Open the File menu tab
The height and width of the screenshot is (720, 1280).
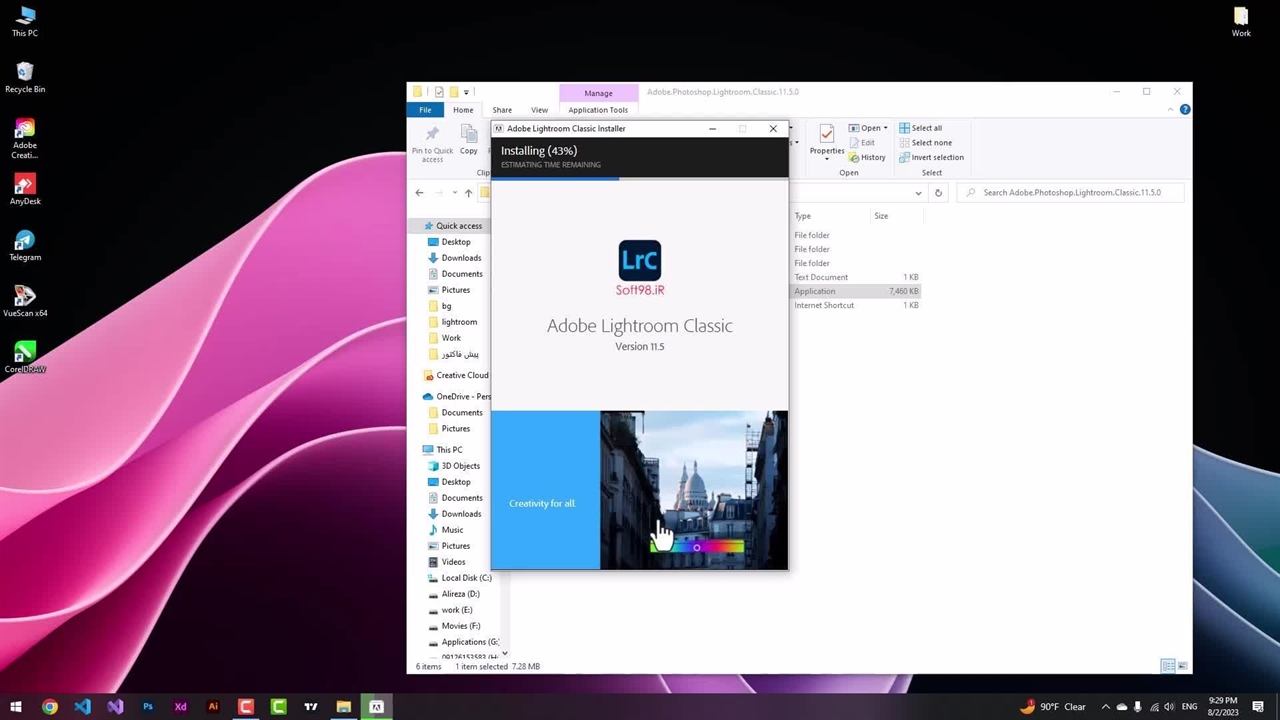[x=425, y=110]
